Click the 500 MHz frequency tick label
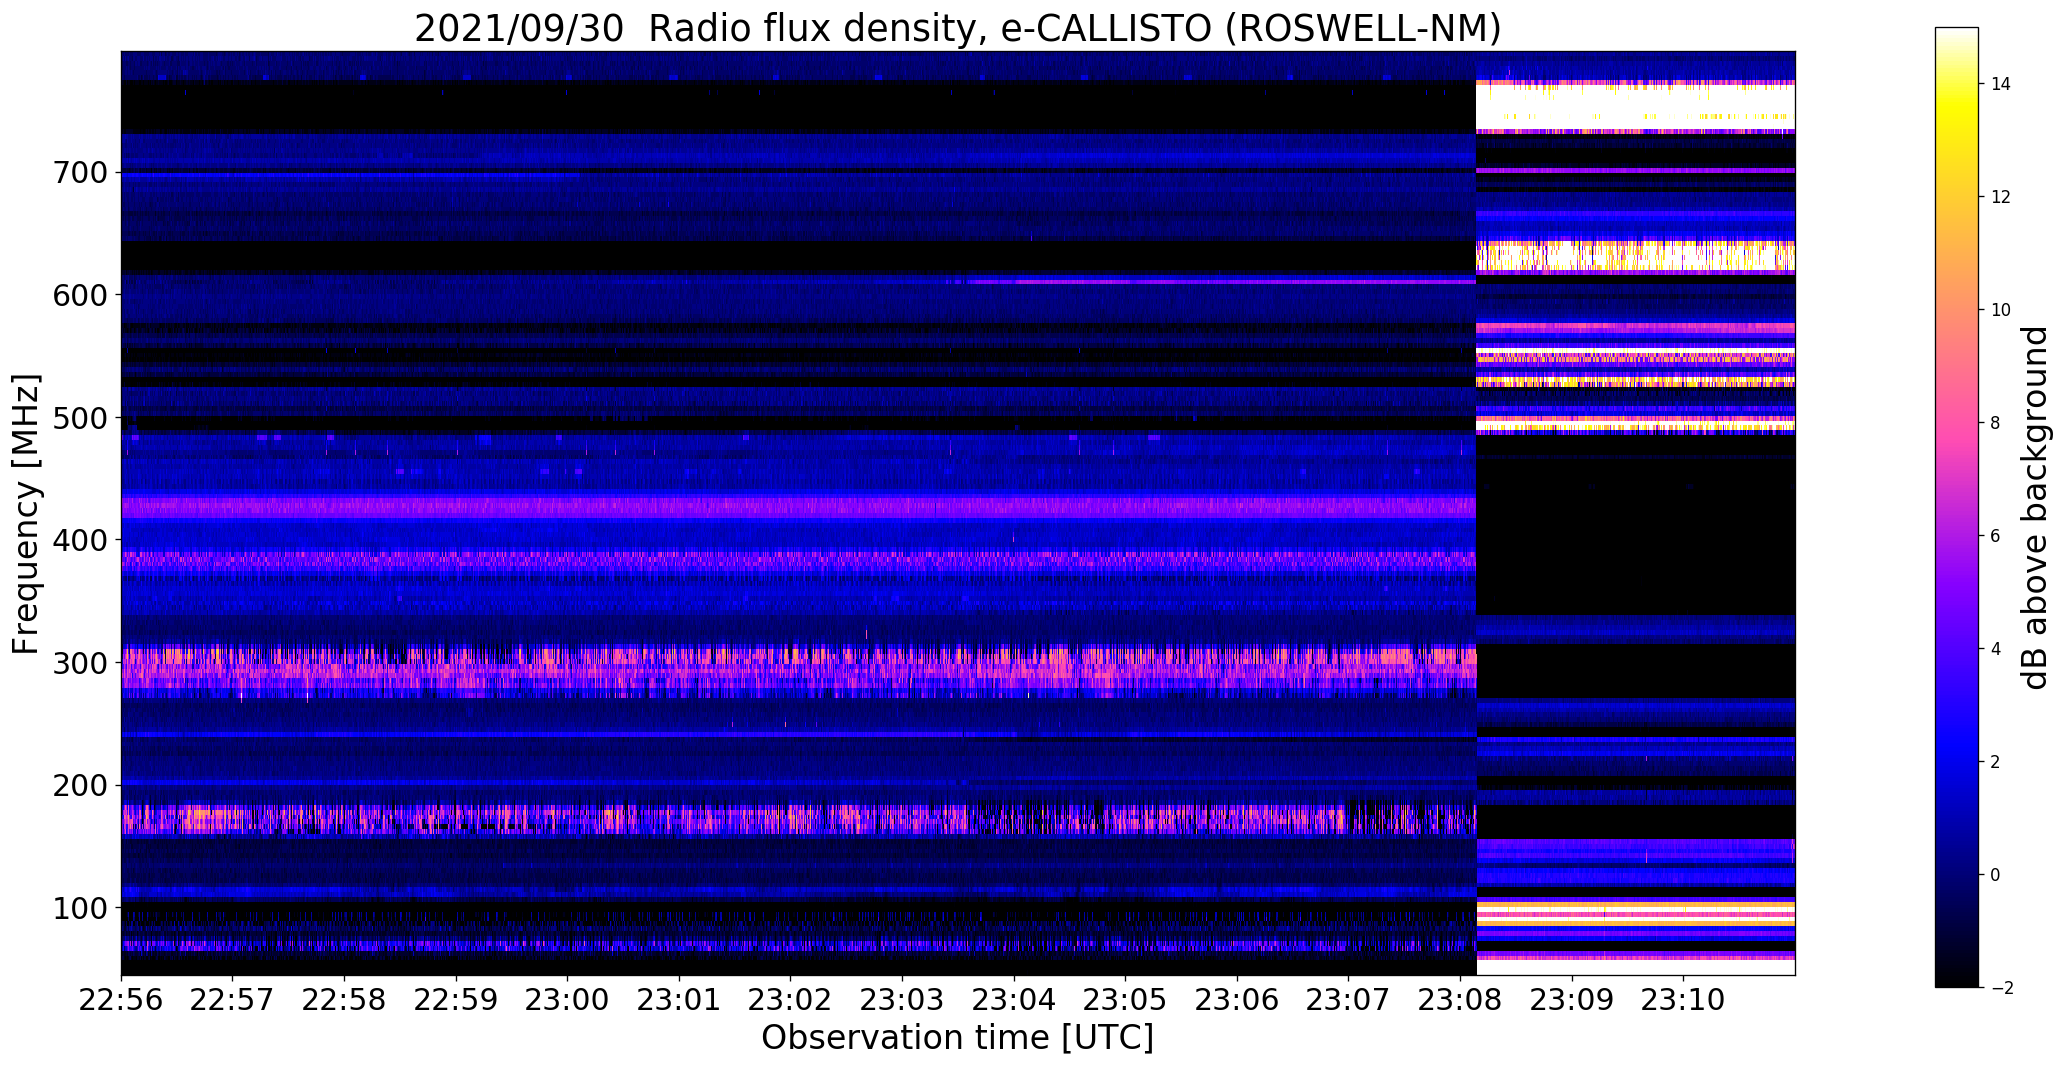The width and height of the screenshot is (2066, 1067). pos(79,418)
